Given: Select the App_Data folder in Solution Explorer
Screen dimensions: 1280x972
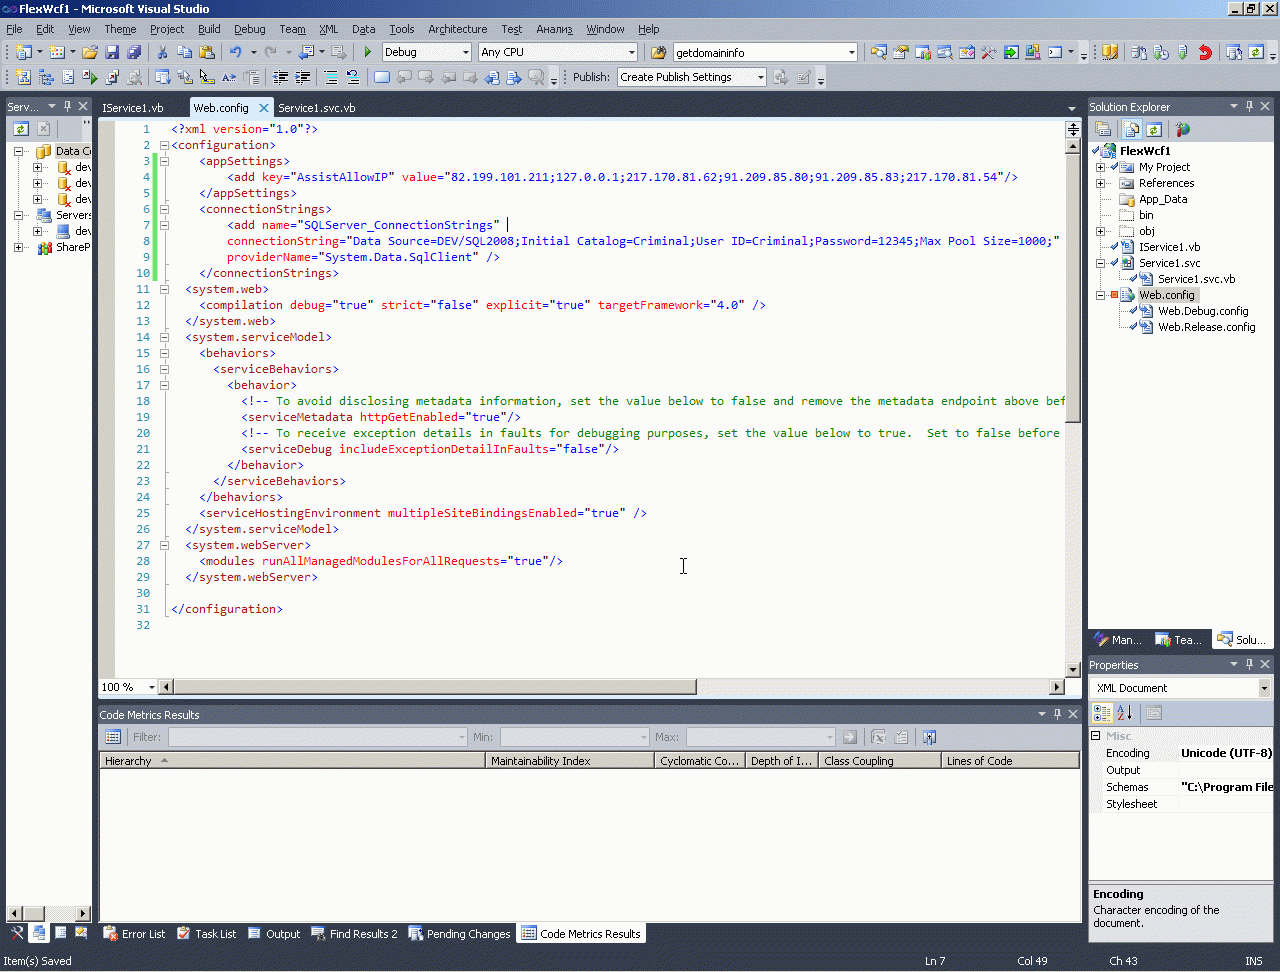Looking at the screenshot, I should tap(1163, 199).
